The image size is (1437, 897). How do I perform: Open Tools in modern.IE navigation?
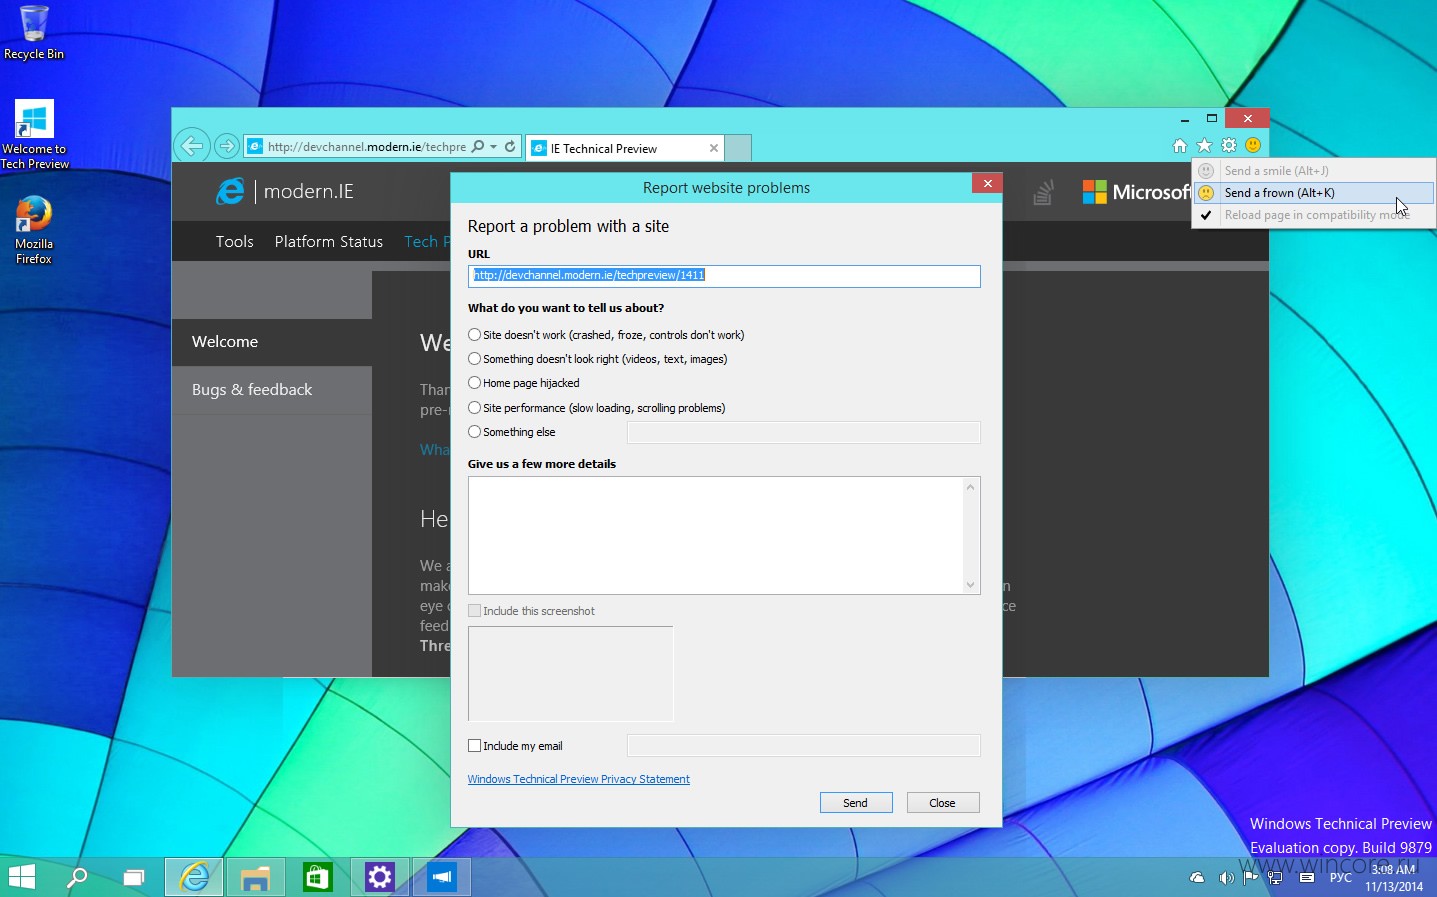235,241
